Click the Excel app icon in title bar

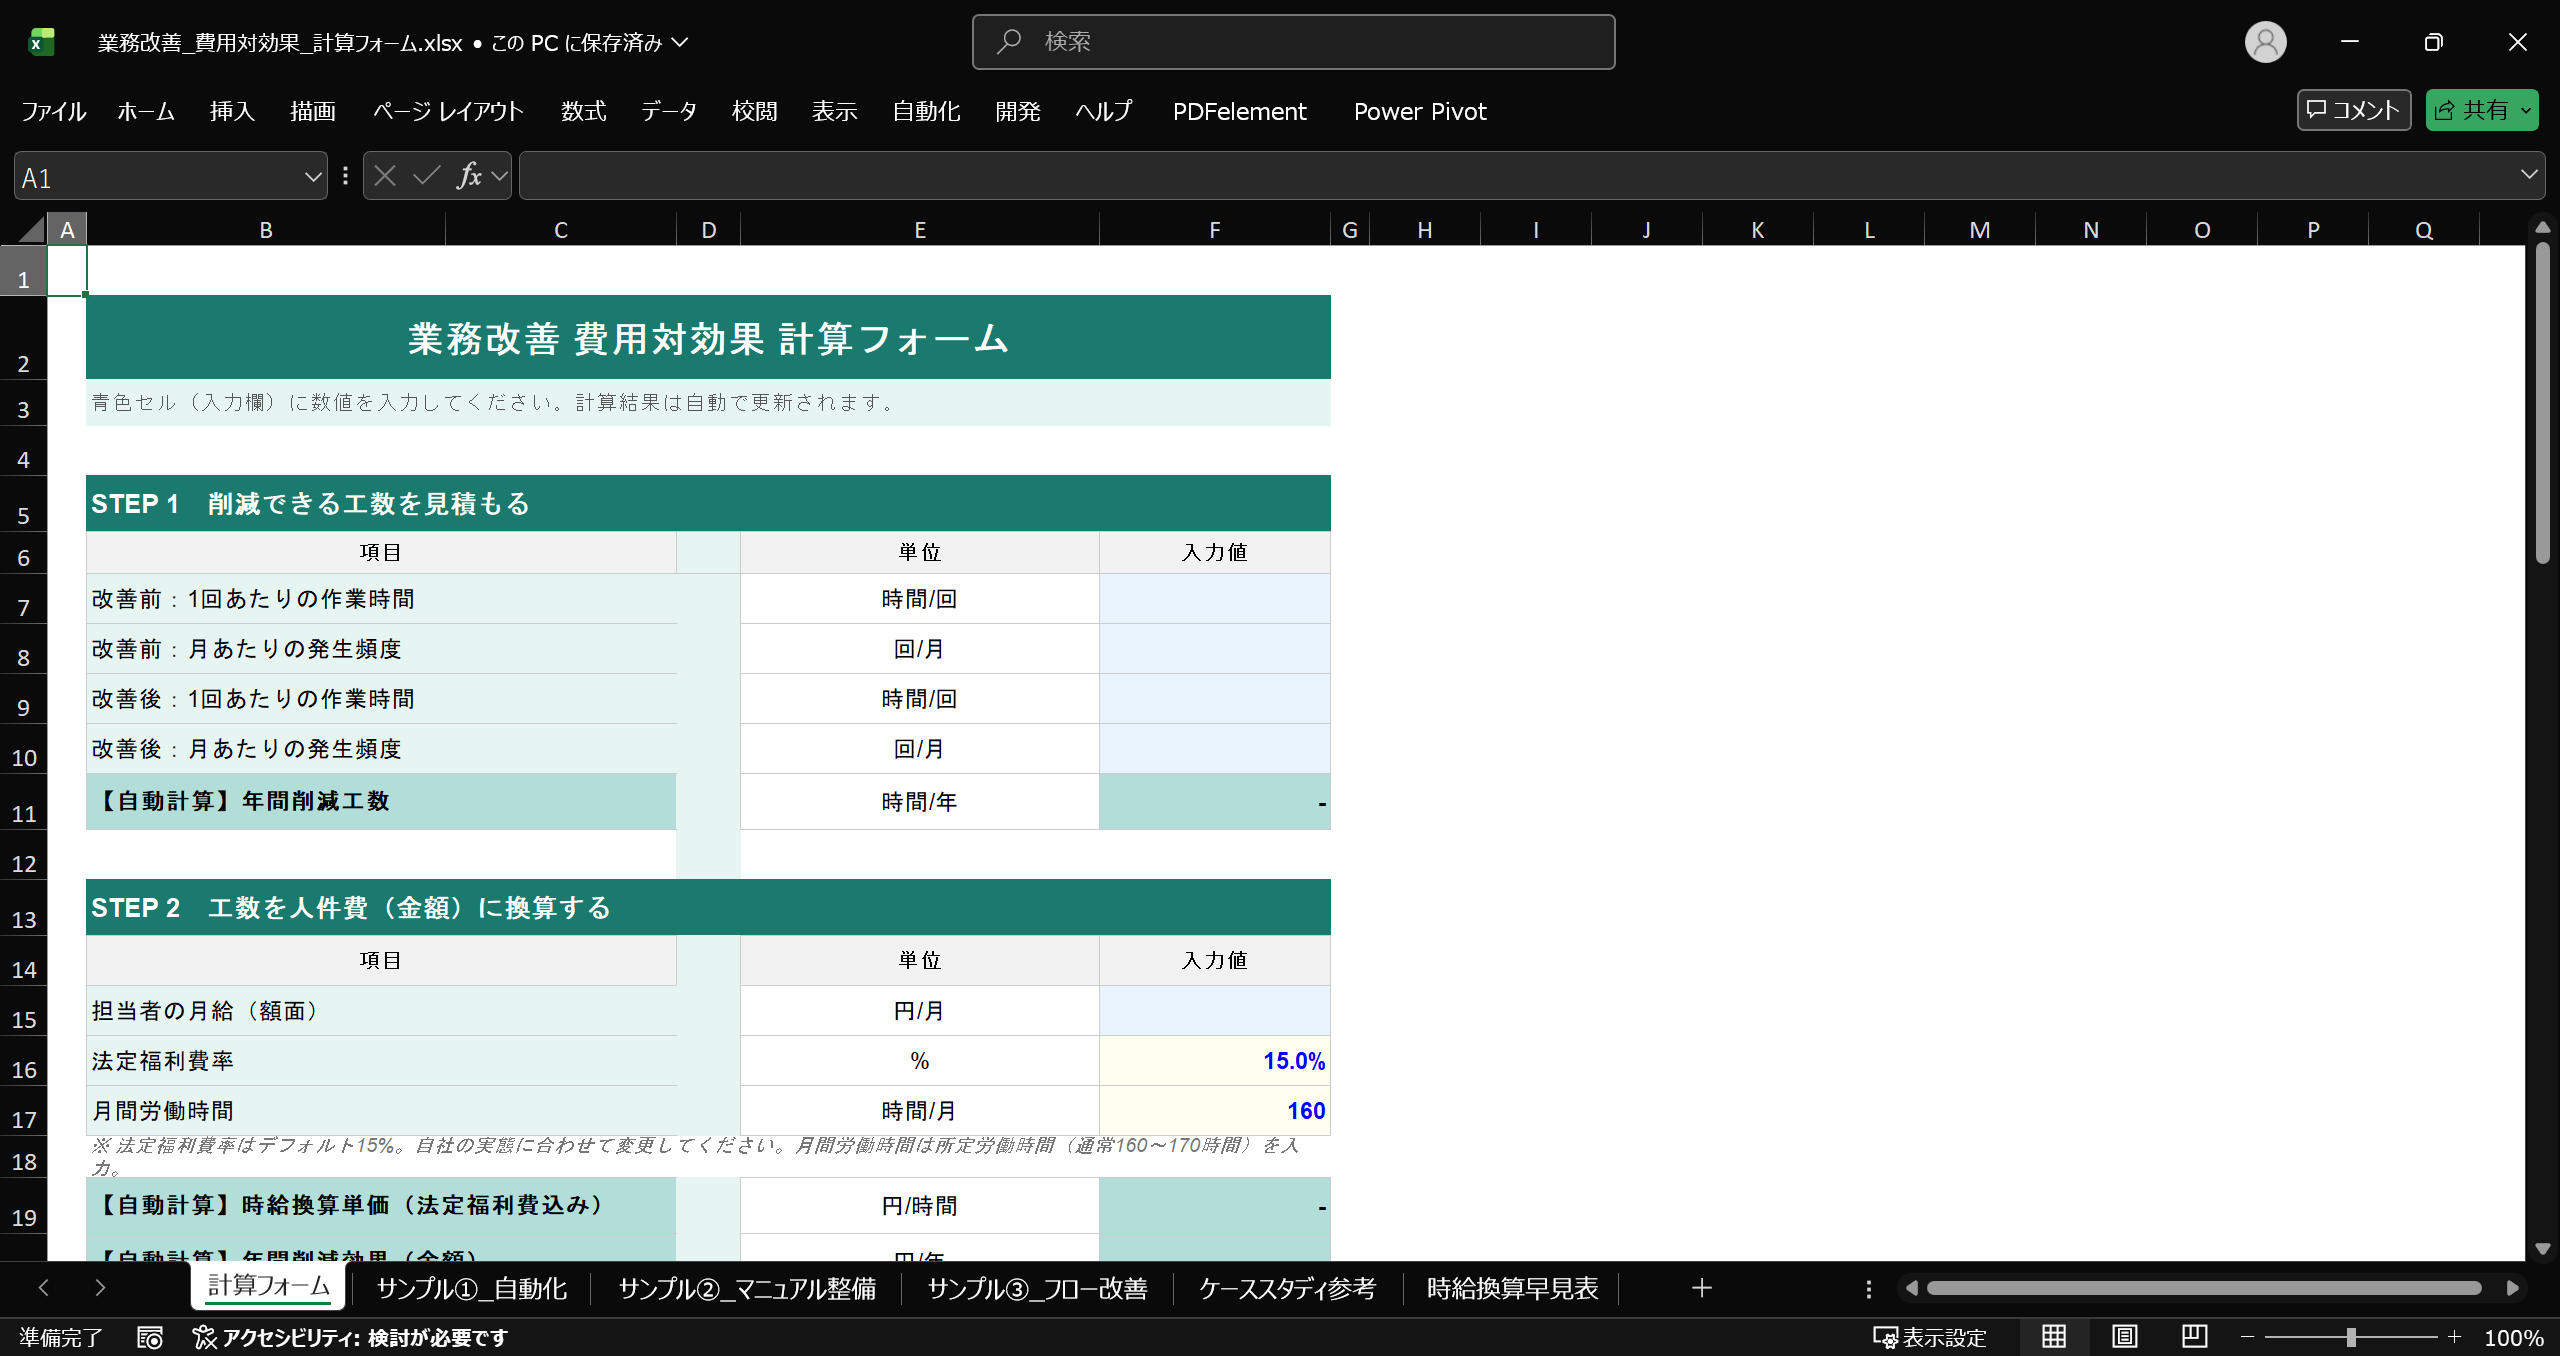(x=41, y=42)
